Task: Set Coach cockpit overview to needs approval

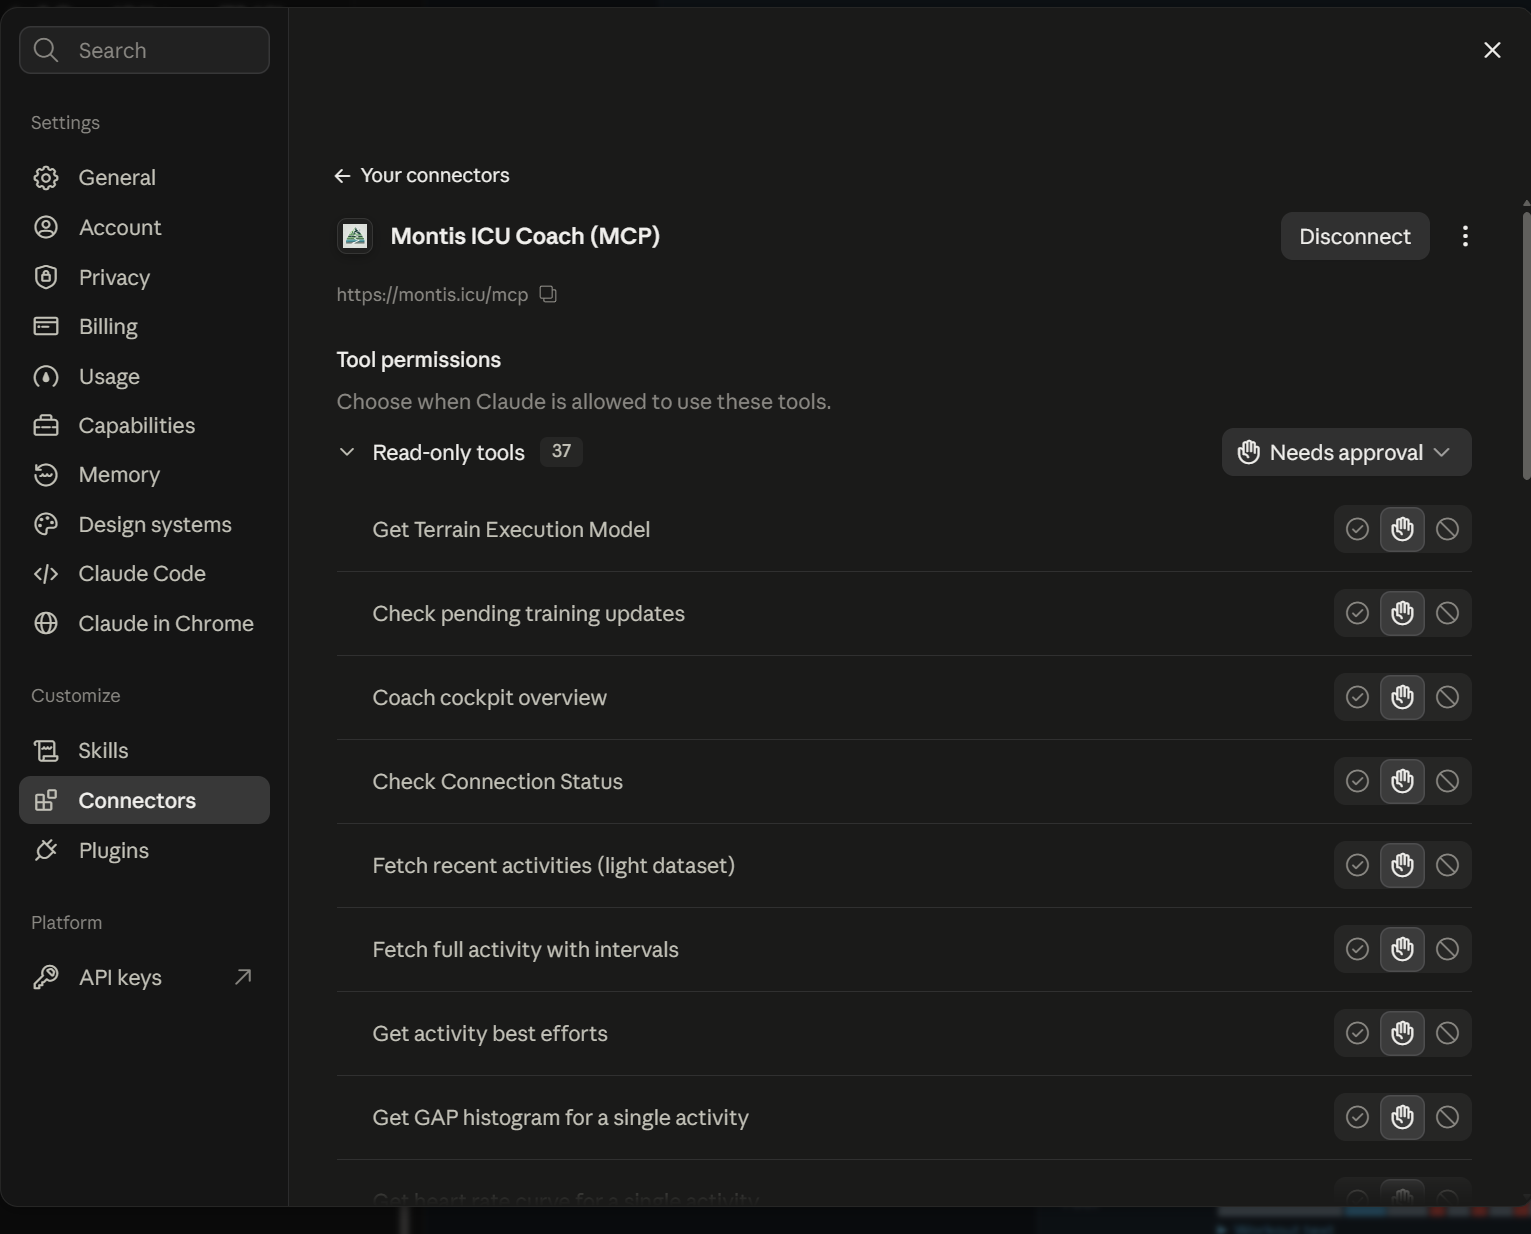Action: click(x=1402, y=697)
